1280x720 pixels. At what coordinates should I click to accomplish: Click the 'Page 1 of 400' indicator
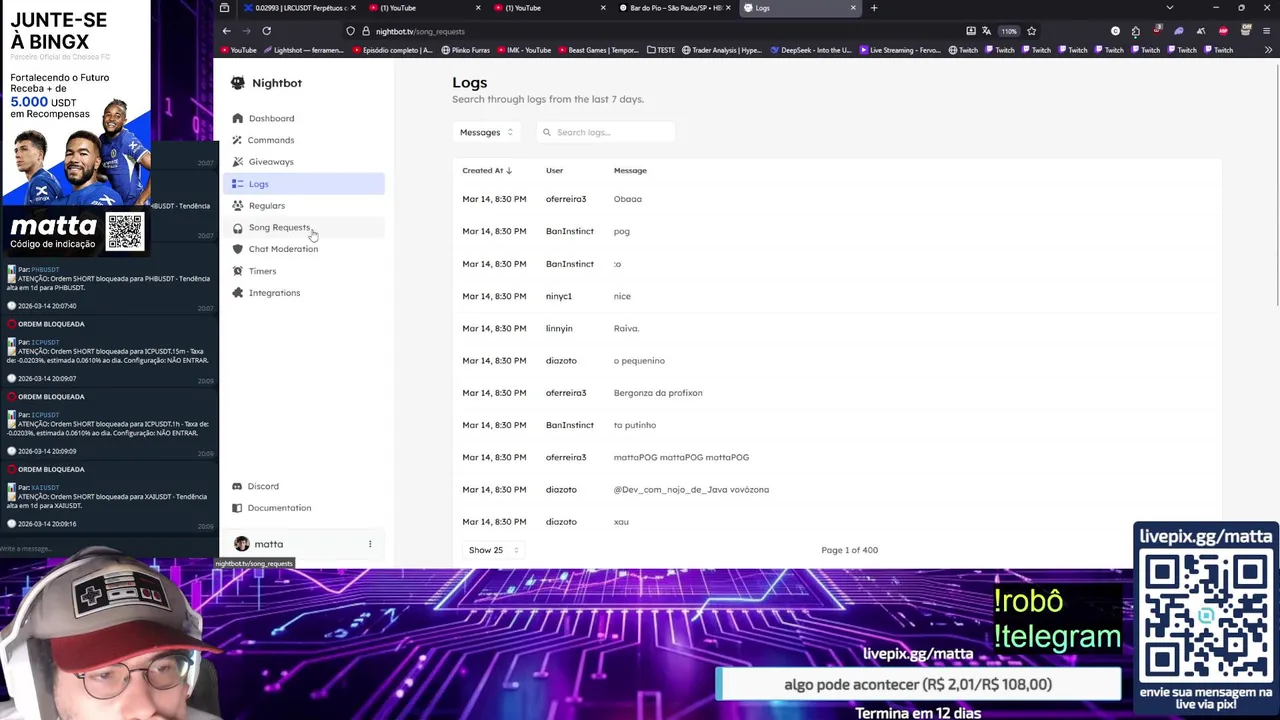(x=850, y=550)
